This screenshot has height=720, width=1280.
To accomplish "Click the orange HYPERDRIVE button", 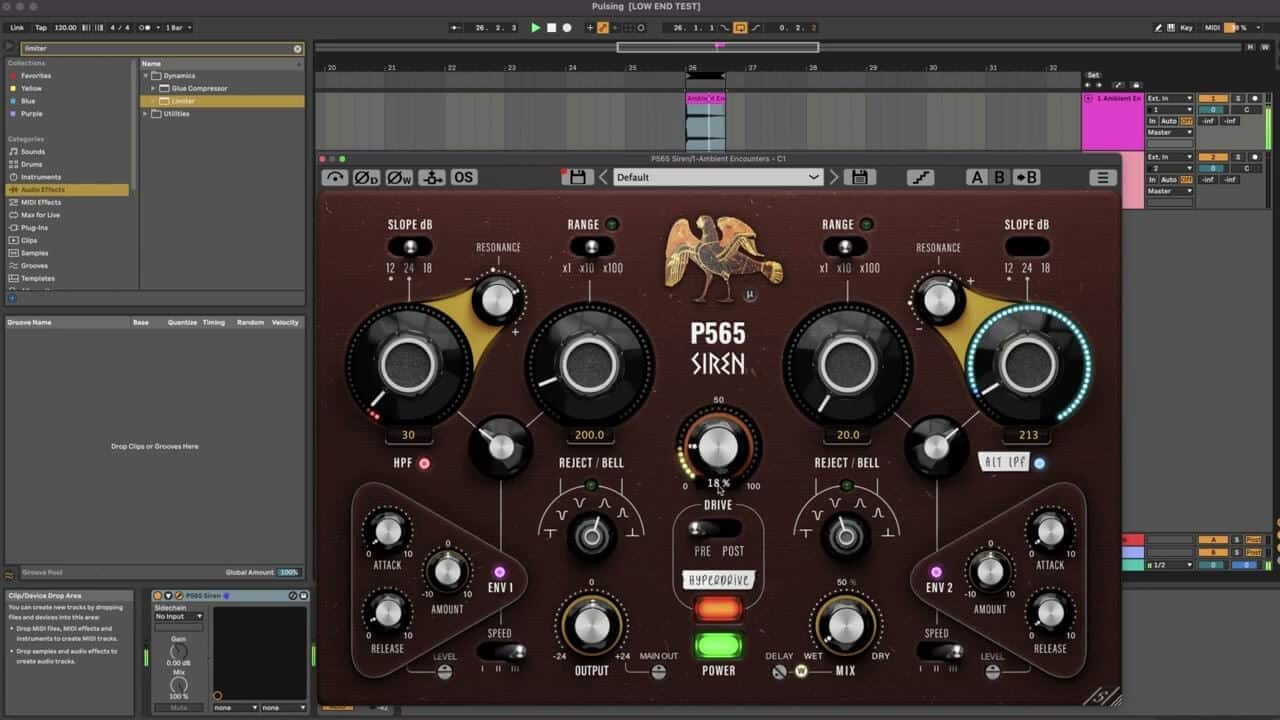I will click(x=718, y=609).
